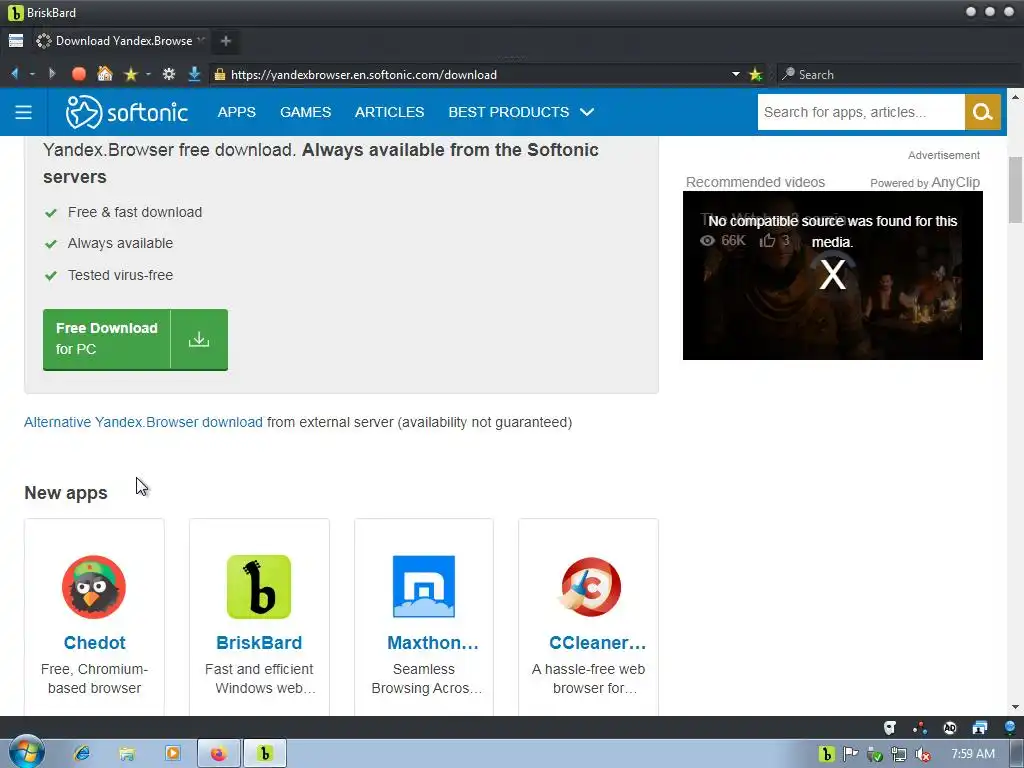
Task: Click the orange Softonic search button
Action: (x=983, y=112)
